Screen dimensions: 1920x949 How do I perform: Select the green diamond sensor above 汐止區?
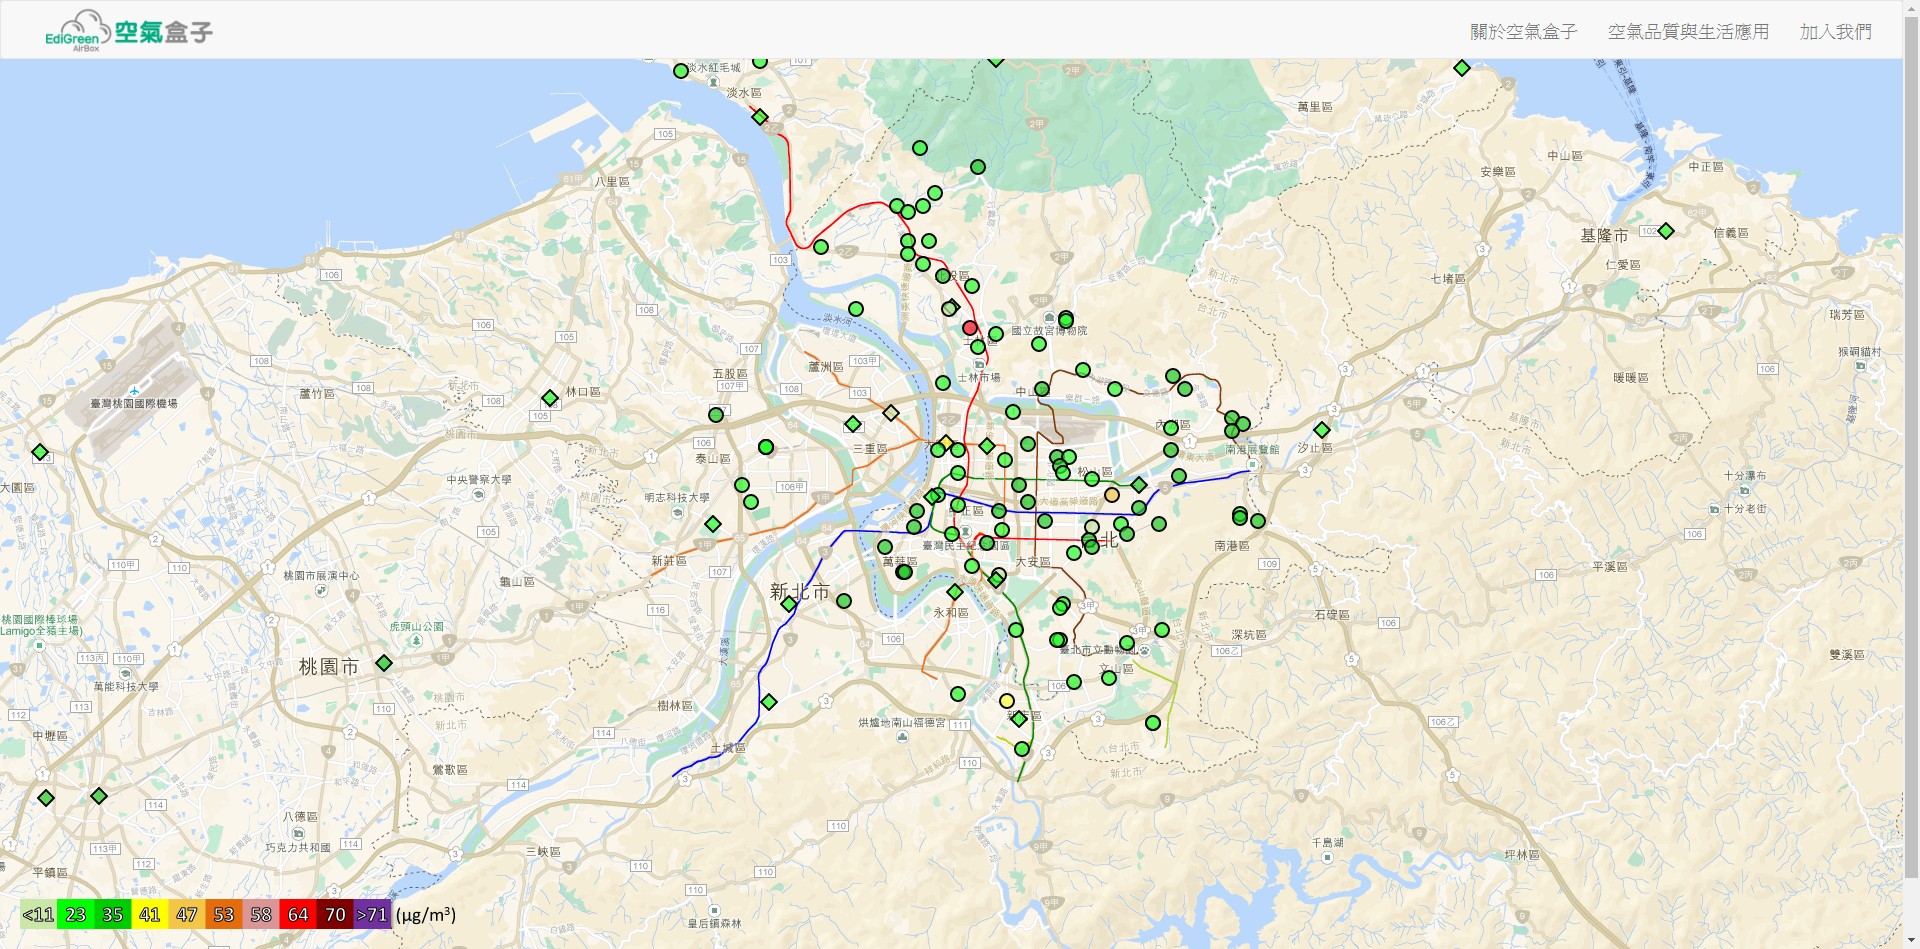point(1322,430)
